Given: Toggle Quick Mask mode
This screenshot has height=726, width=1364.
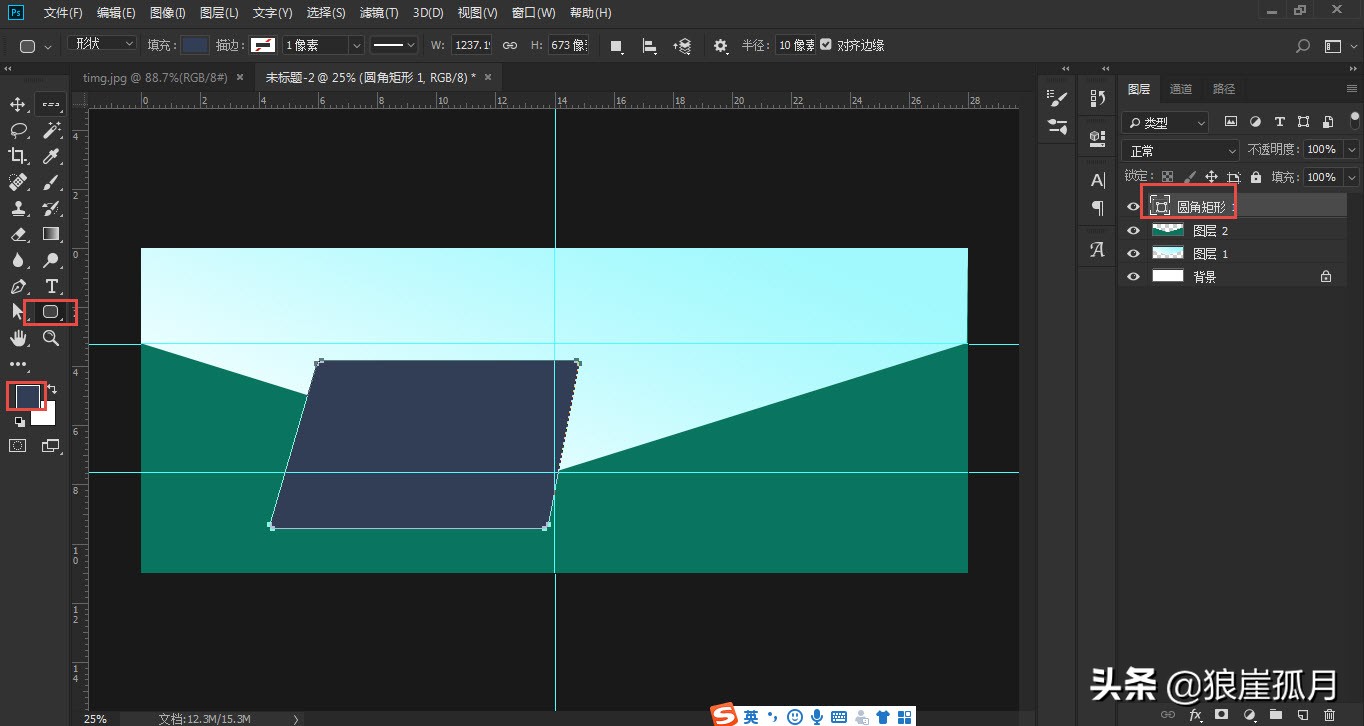Looking at the screenshot, I should tap(18, 446).
